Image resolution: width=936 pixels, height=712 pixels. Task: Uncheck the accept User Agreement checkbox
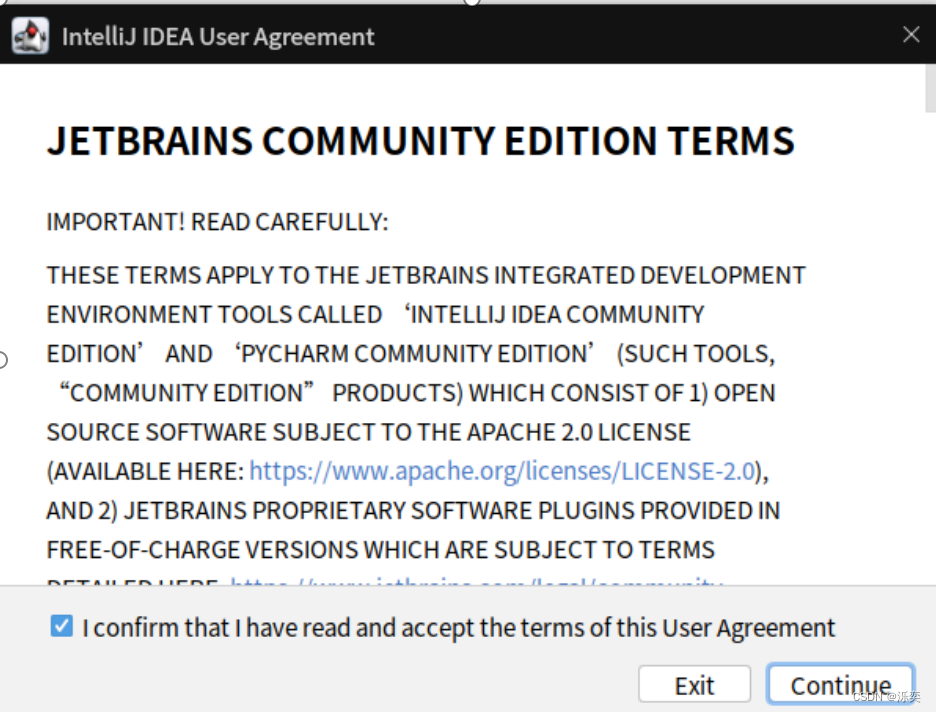pyautogui.click(x=61, y=626)
